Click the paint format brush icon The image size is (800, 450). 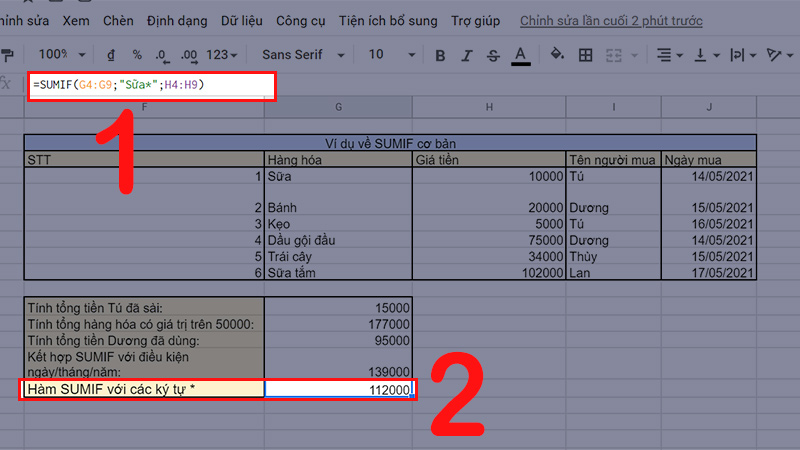click(7, 55)
